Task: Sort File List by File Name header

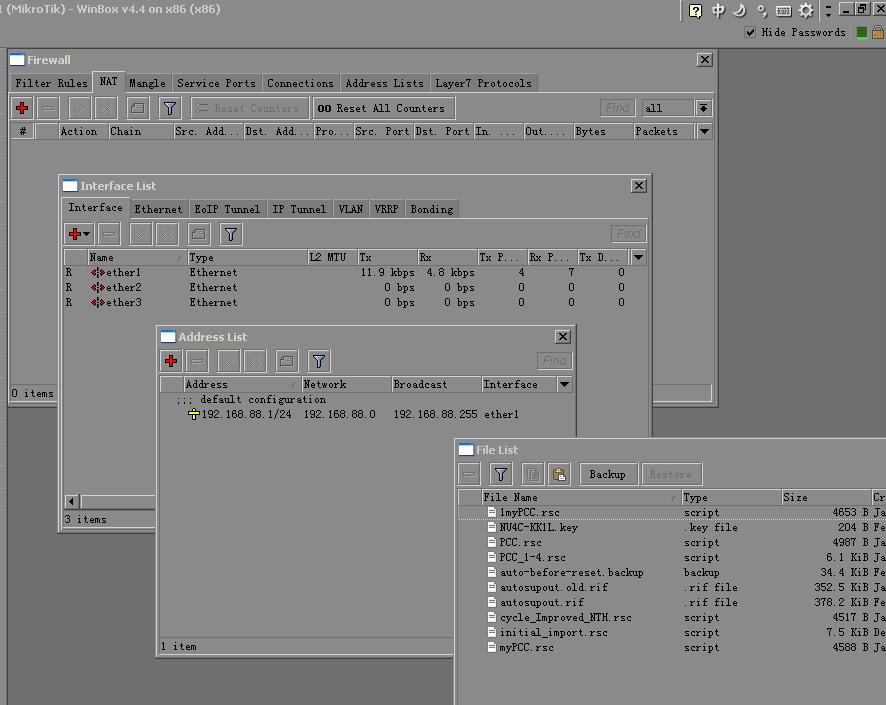Action: pos(581,497)
